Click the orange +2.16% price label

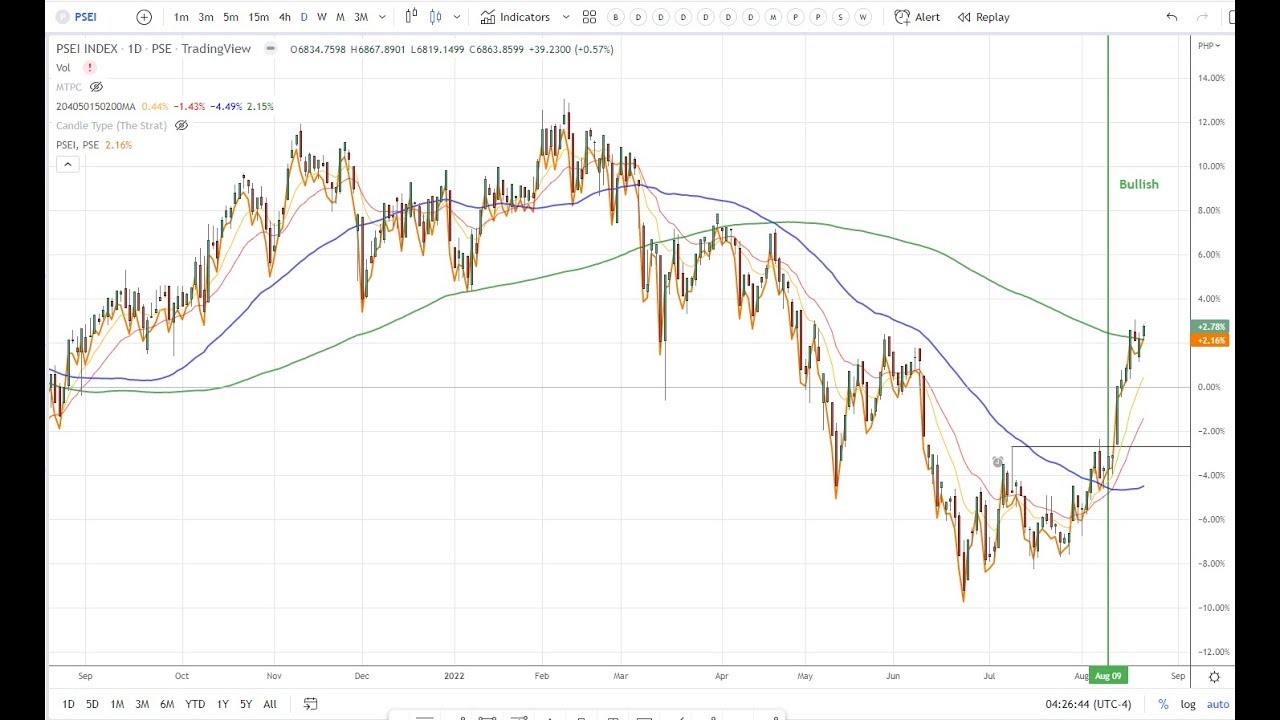click(1211, 340)
